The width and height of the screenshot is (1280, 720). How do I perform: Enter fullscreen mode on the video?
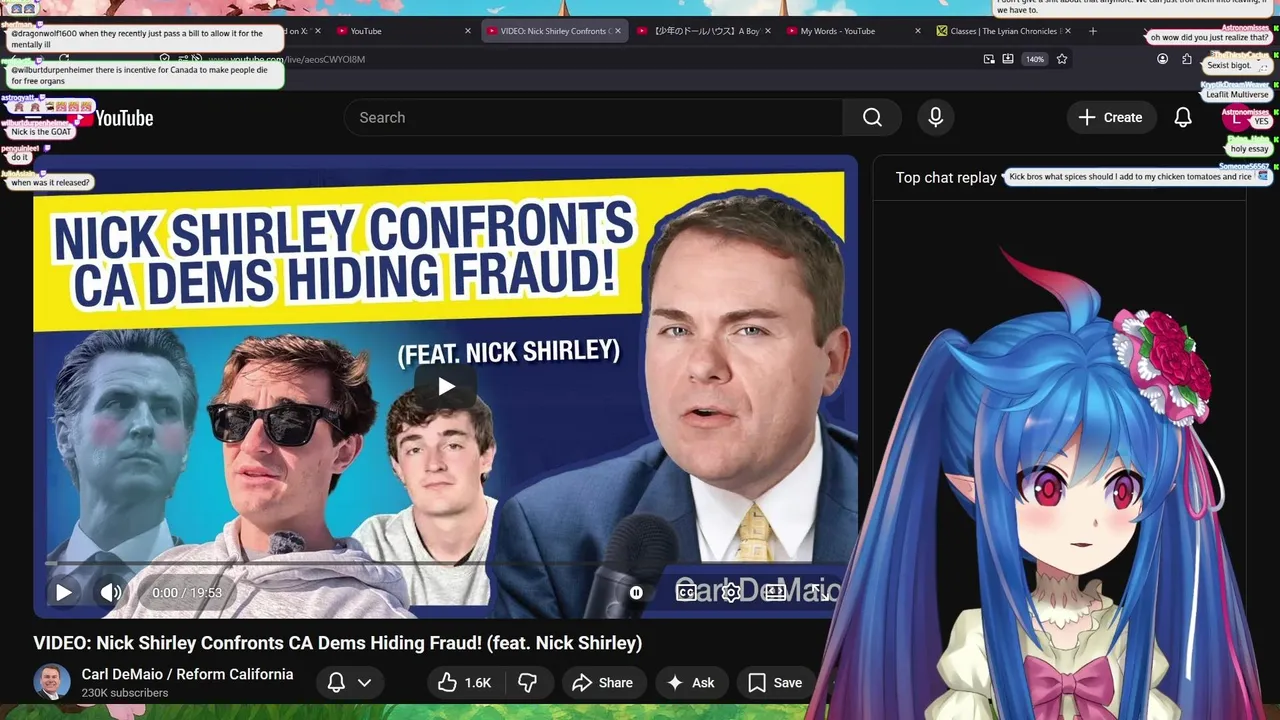820,592
